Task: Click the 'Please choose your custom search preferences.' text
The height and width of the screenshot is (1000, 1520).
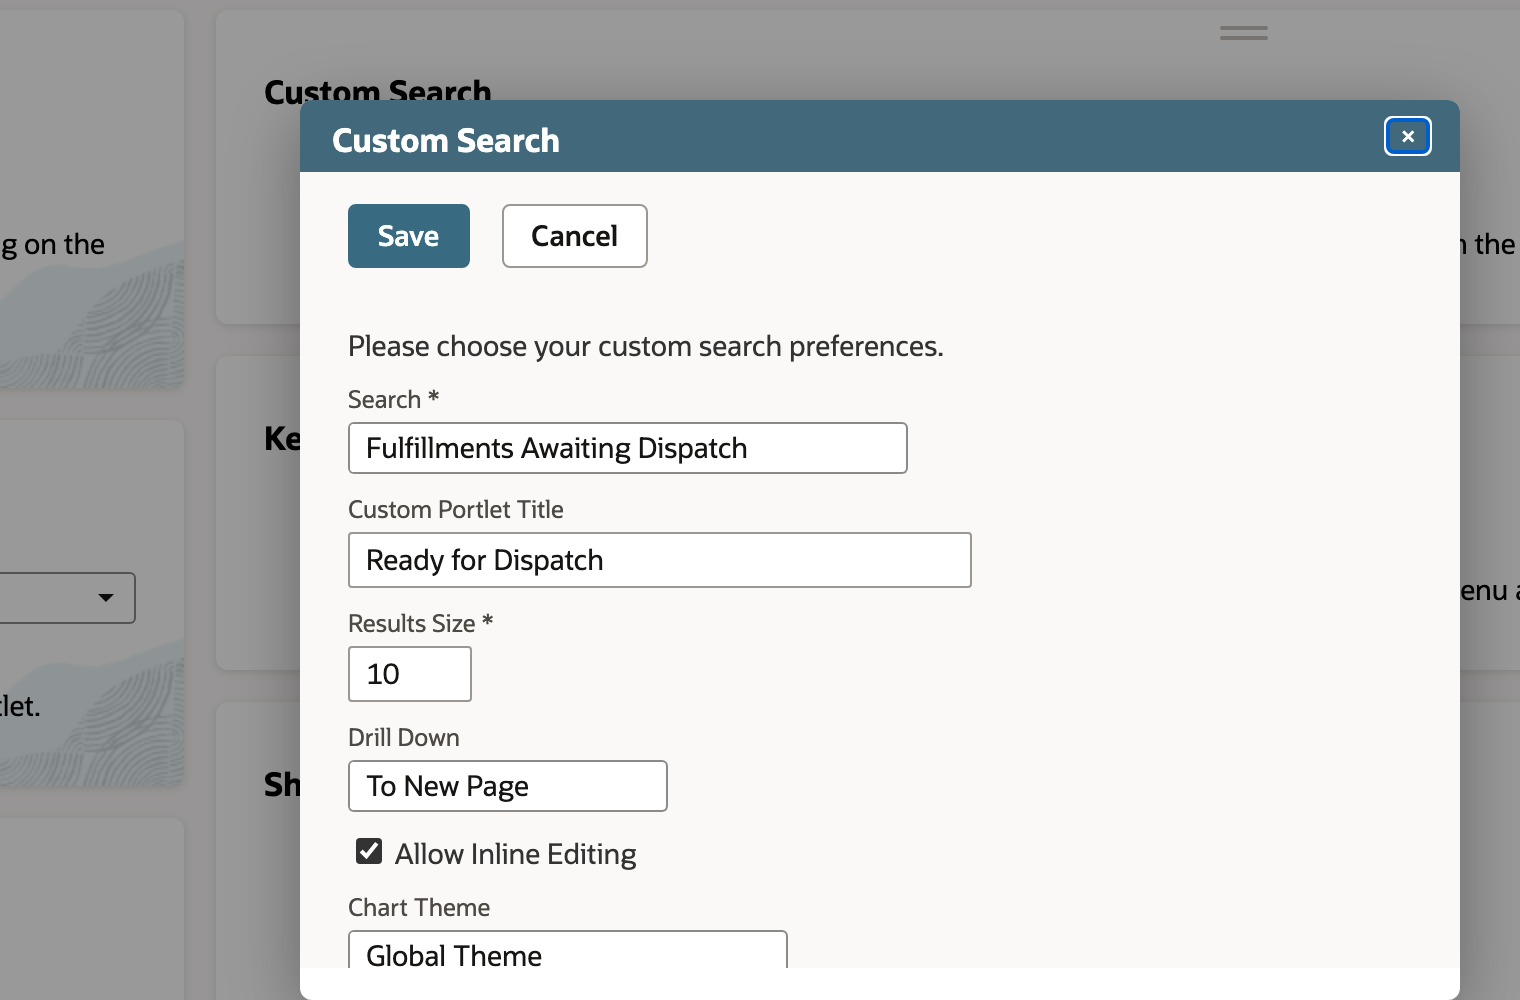Action: (646, 346)
